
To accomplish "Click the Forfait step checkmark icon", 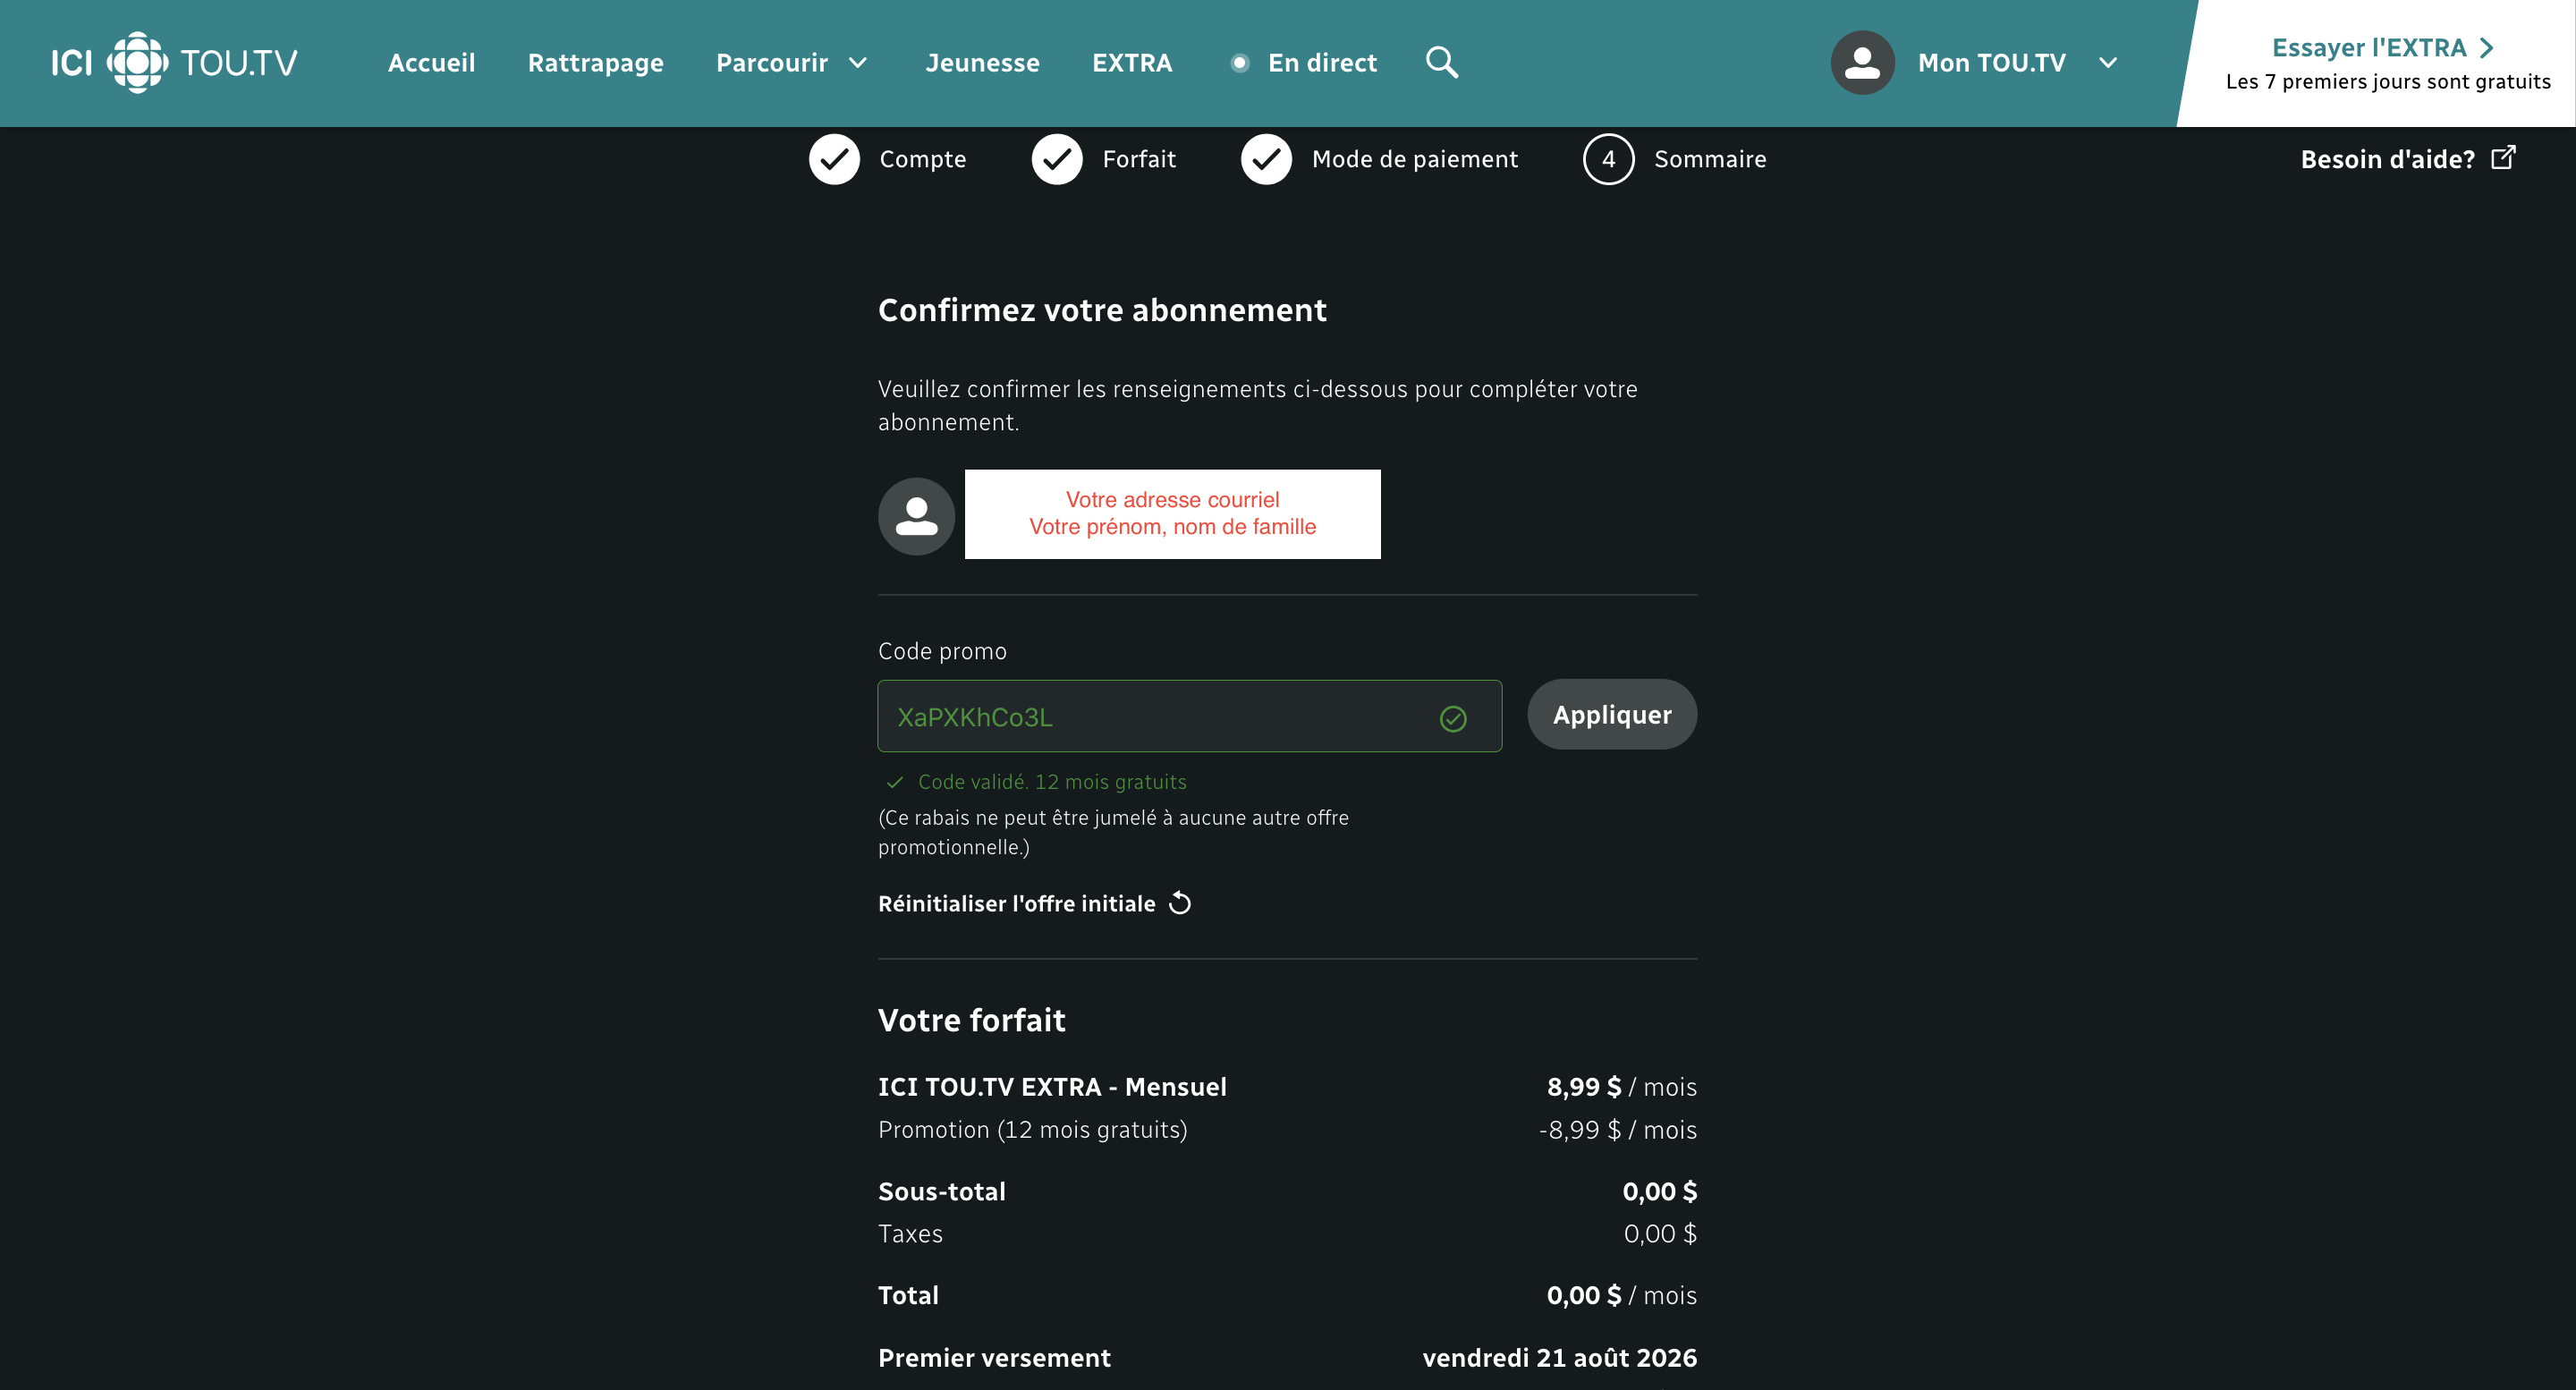I will pyautogui.click(x=1057, y=159).
